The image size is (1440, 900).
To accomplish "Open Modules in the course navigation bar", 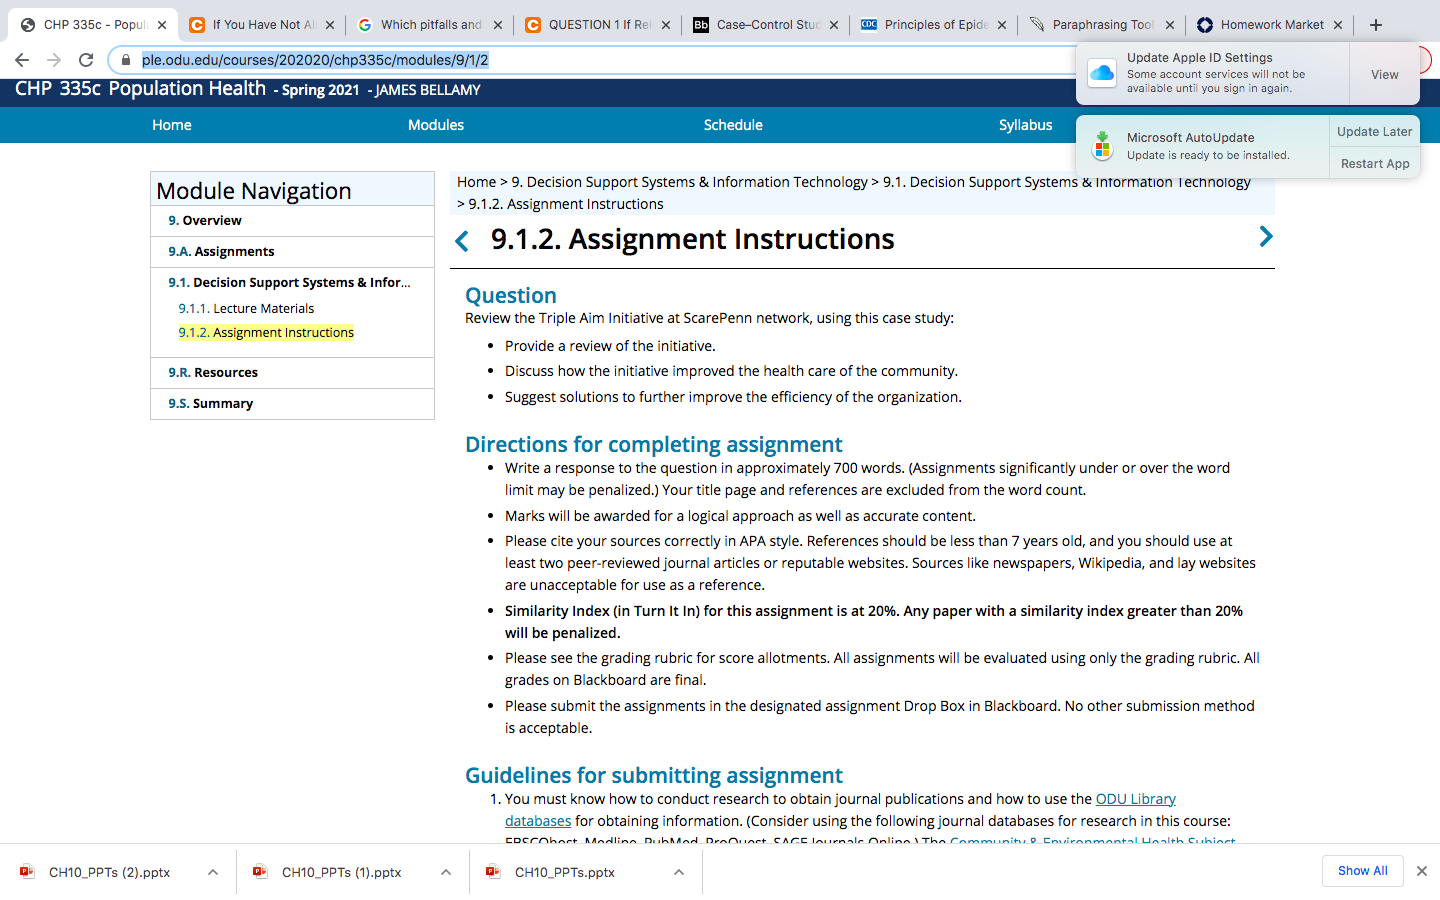I will point(436,125).
